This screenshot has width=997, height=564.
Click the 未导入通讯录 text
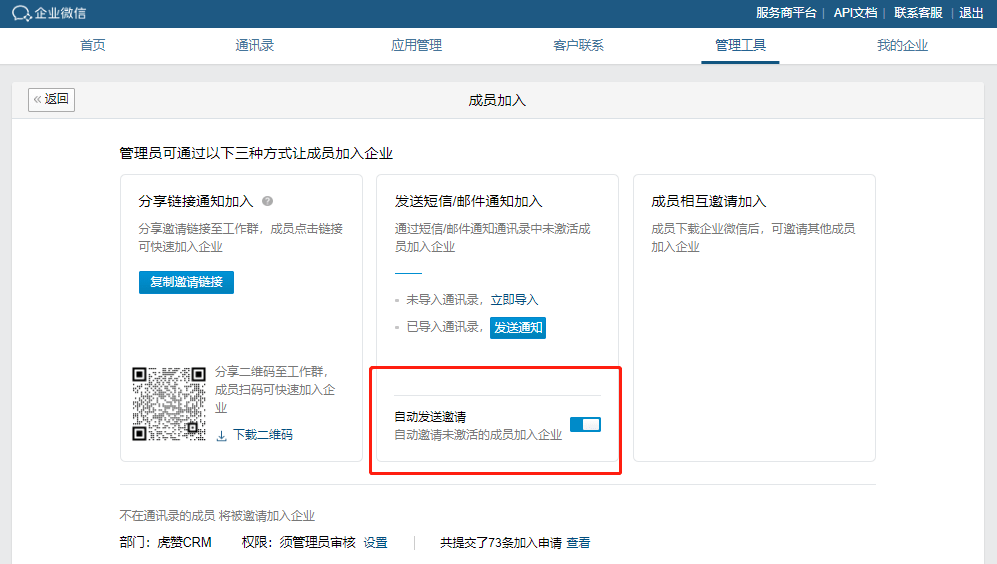click(x=443, y=299)
